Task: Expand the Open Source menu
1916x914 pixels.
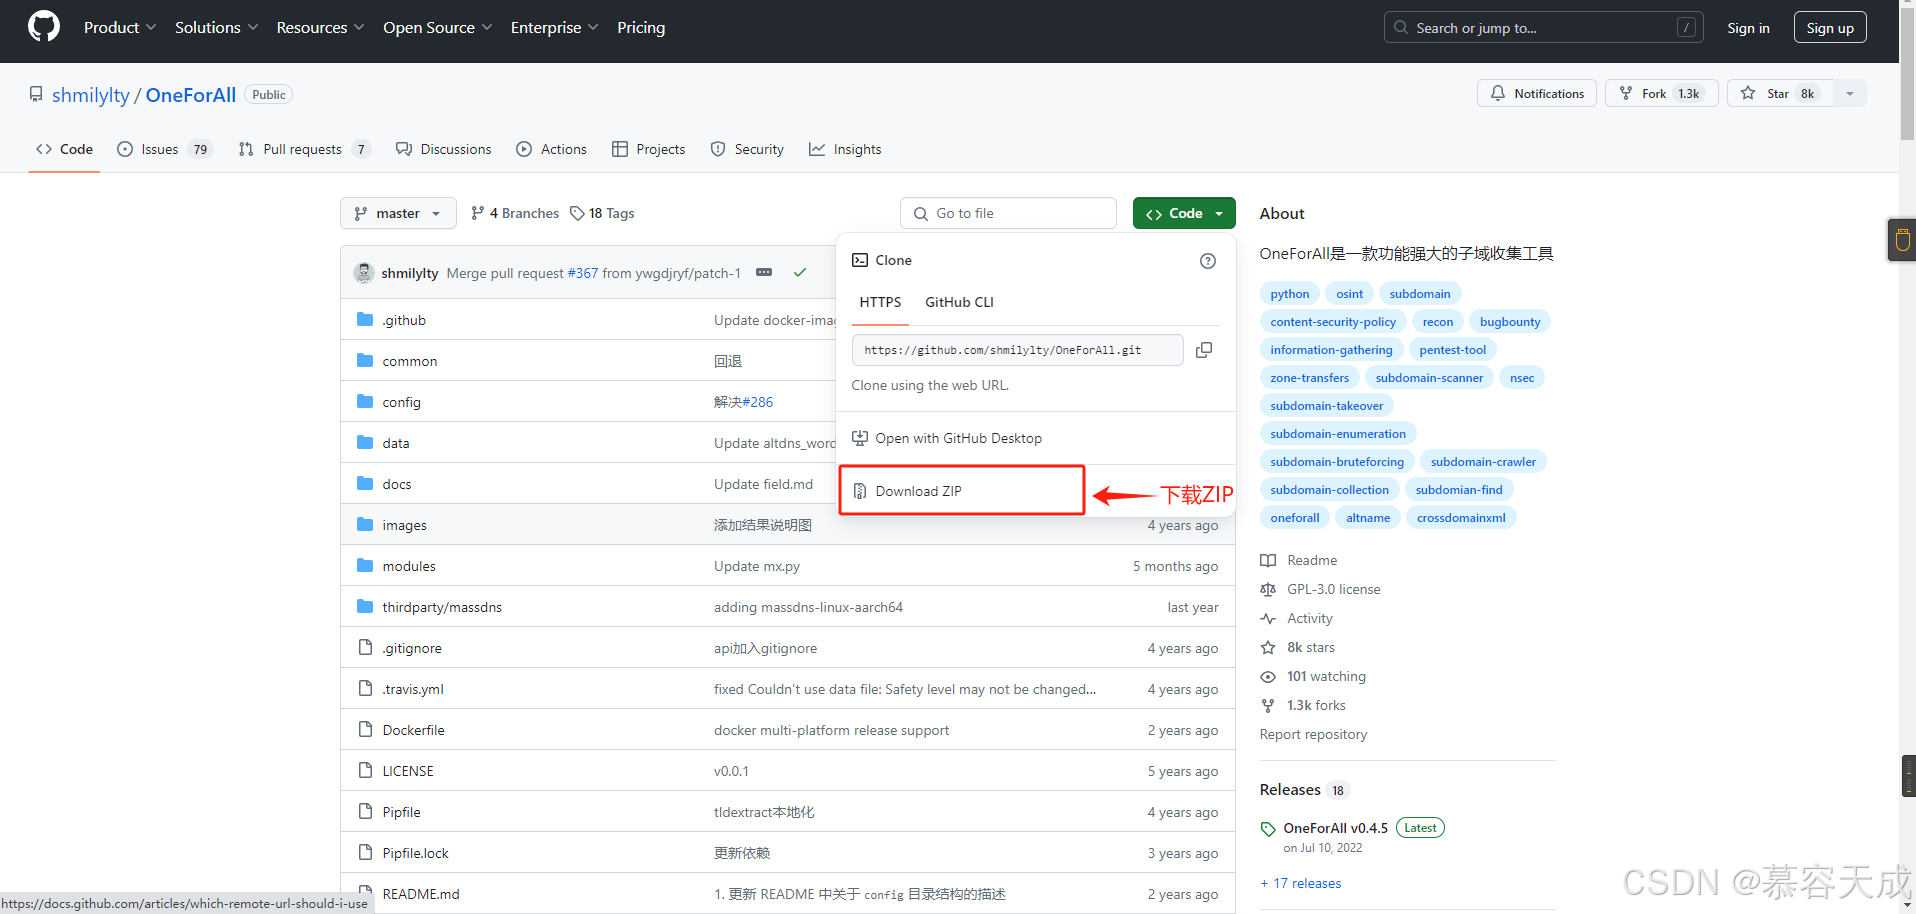Action: click(x=437, y=27)
